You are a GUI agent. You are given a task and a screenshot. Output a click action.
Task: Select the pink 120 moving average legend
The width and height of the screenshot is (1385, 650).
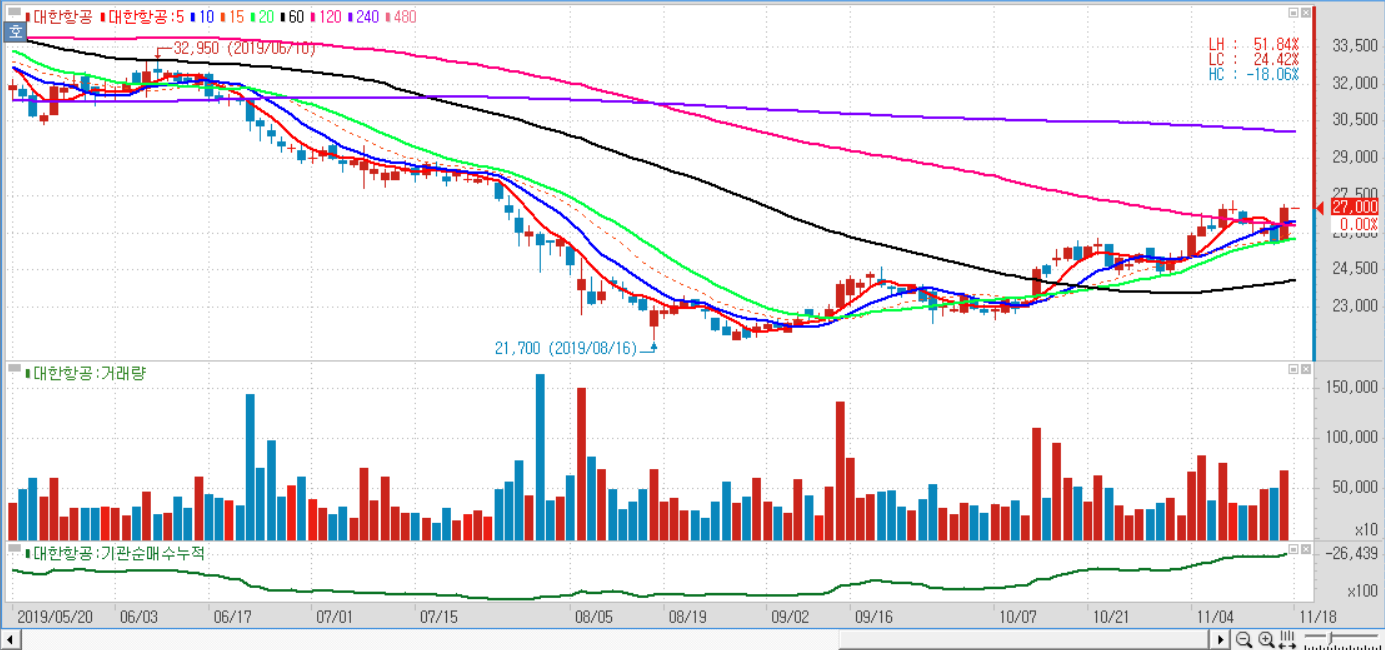[x=328, y=17]
